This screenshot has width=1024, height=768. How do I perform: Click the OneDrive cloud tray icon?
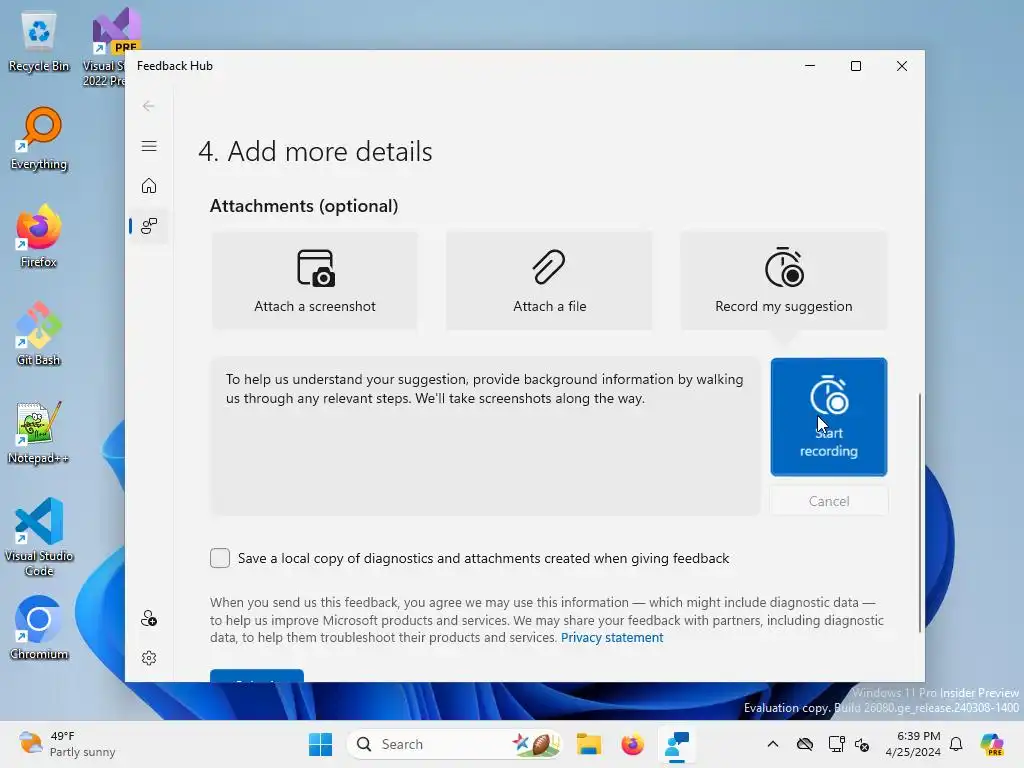[x=805, y=744]
